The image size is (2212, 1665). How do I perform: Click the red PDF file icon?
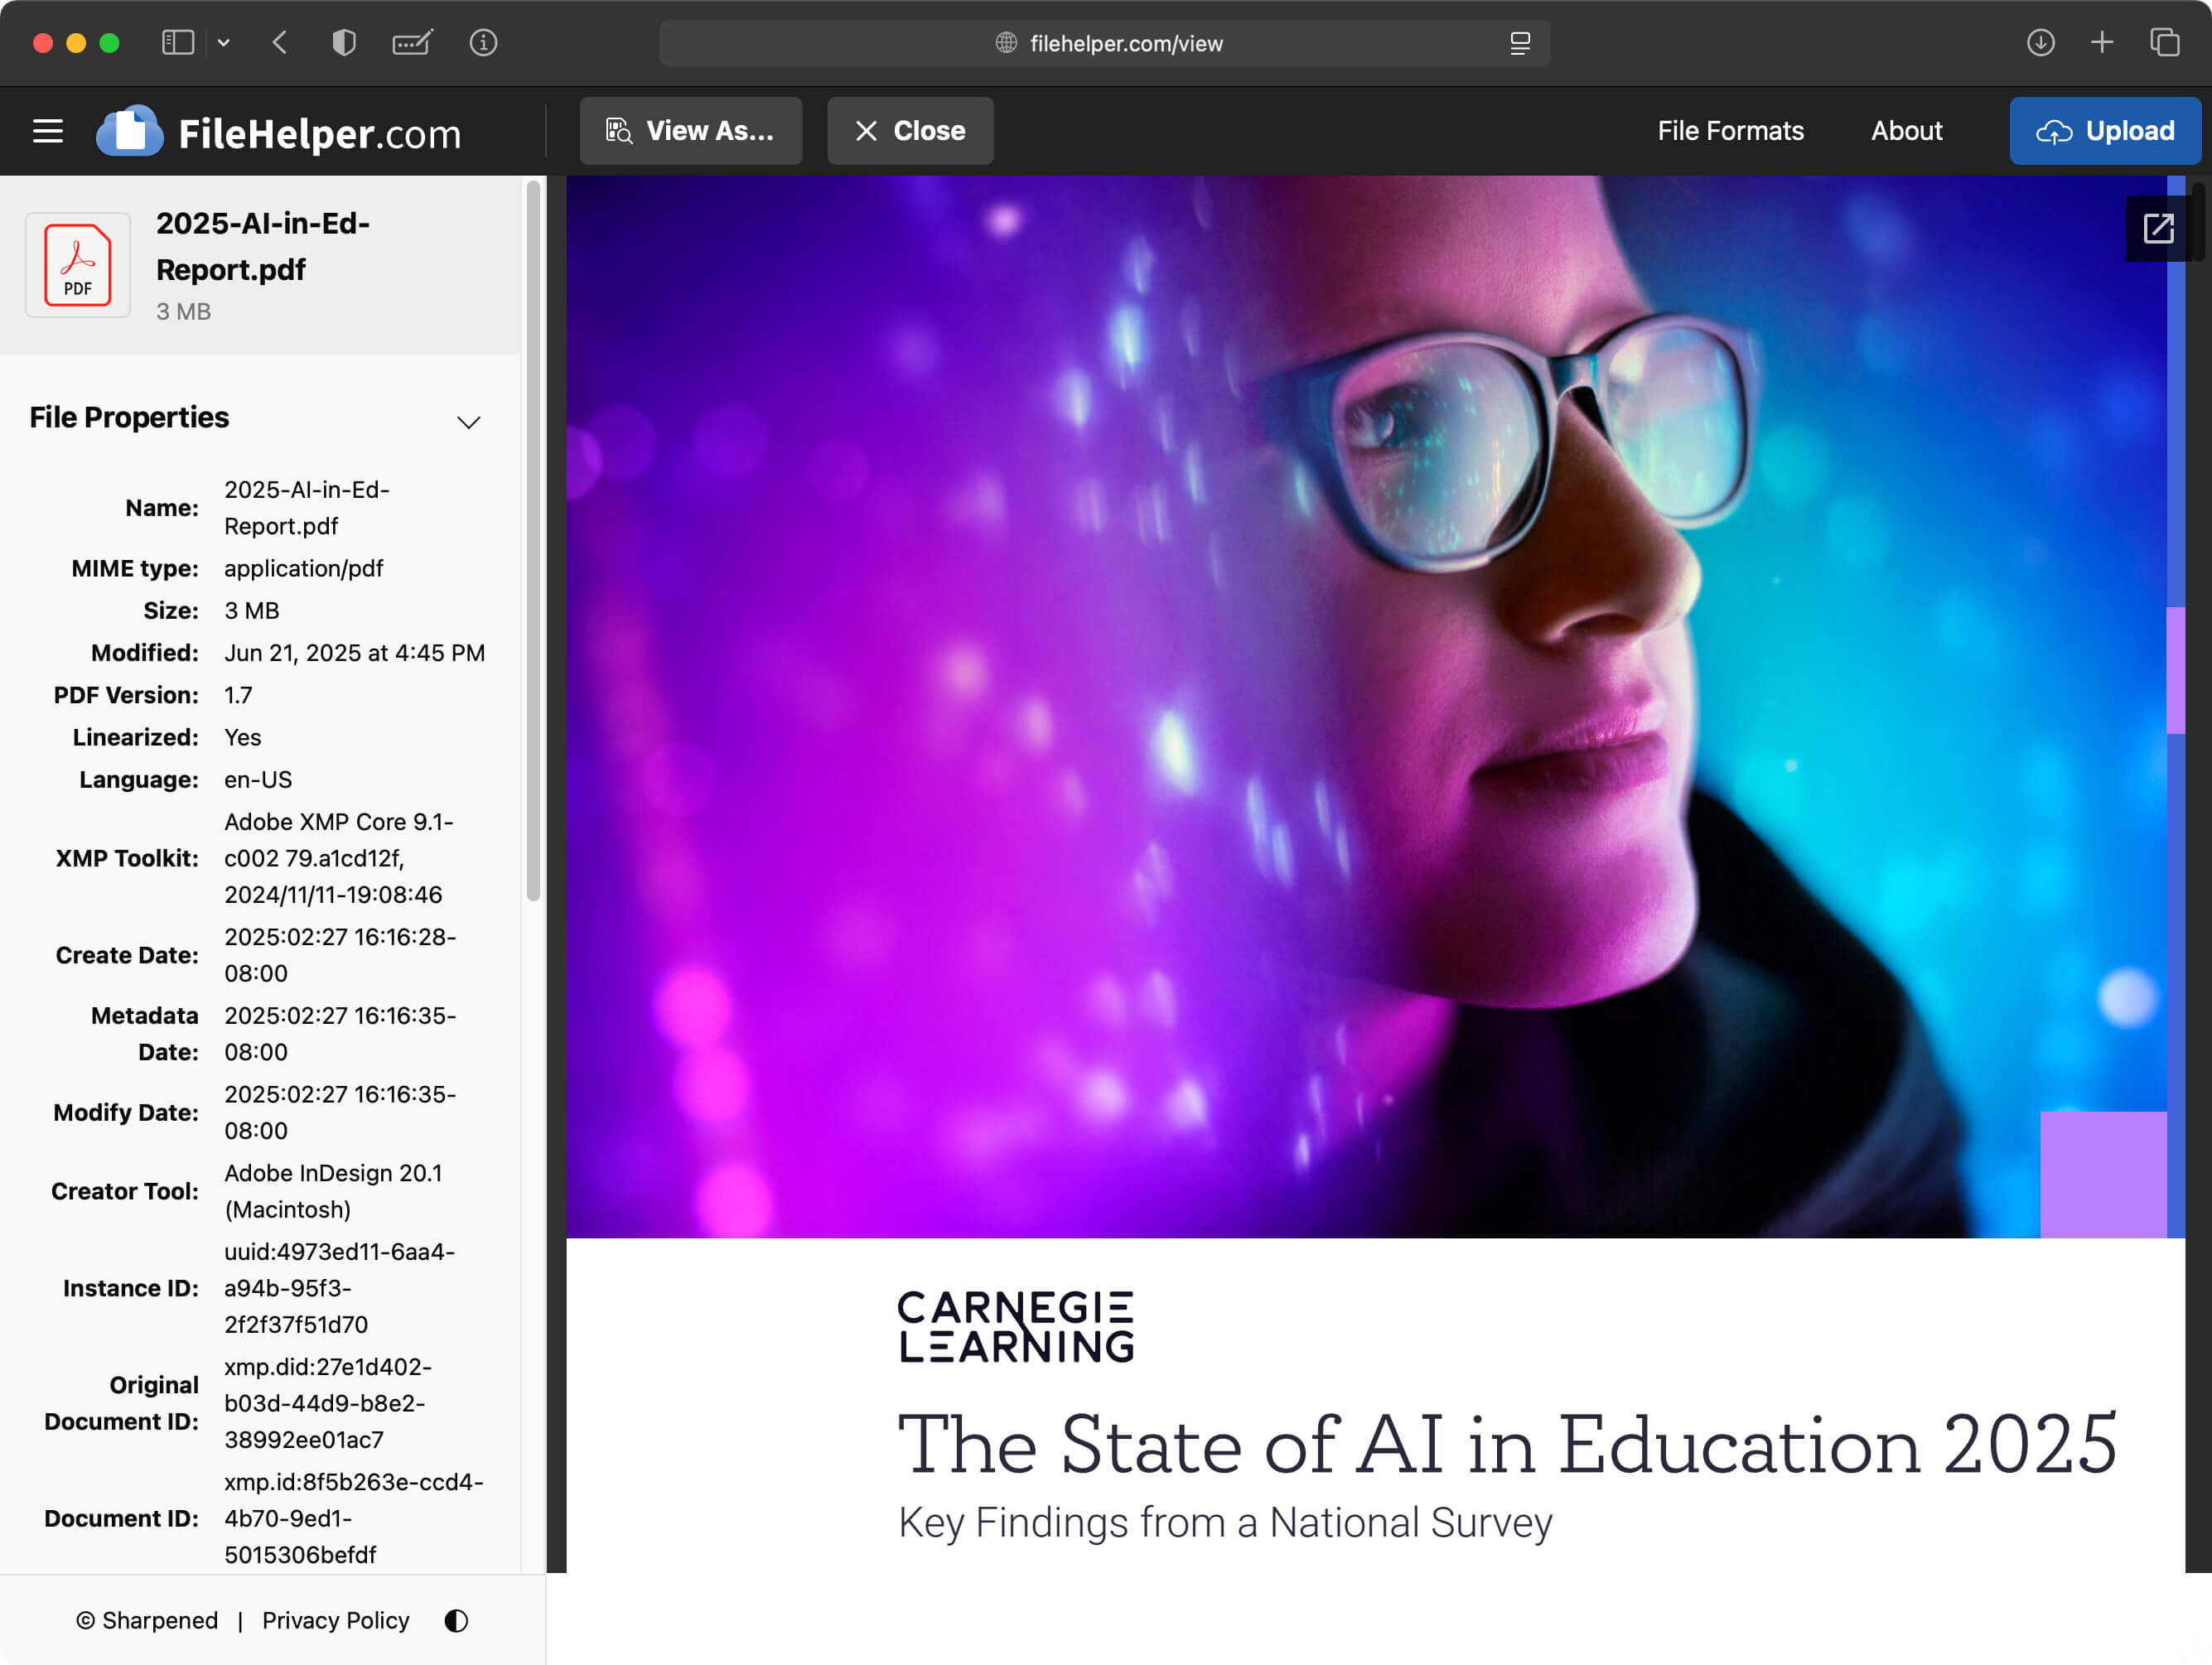click(x=78, y=265)
